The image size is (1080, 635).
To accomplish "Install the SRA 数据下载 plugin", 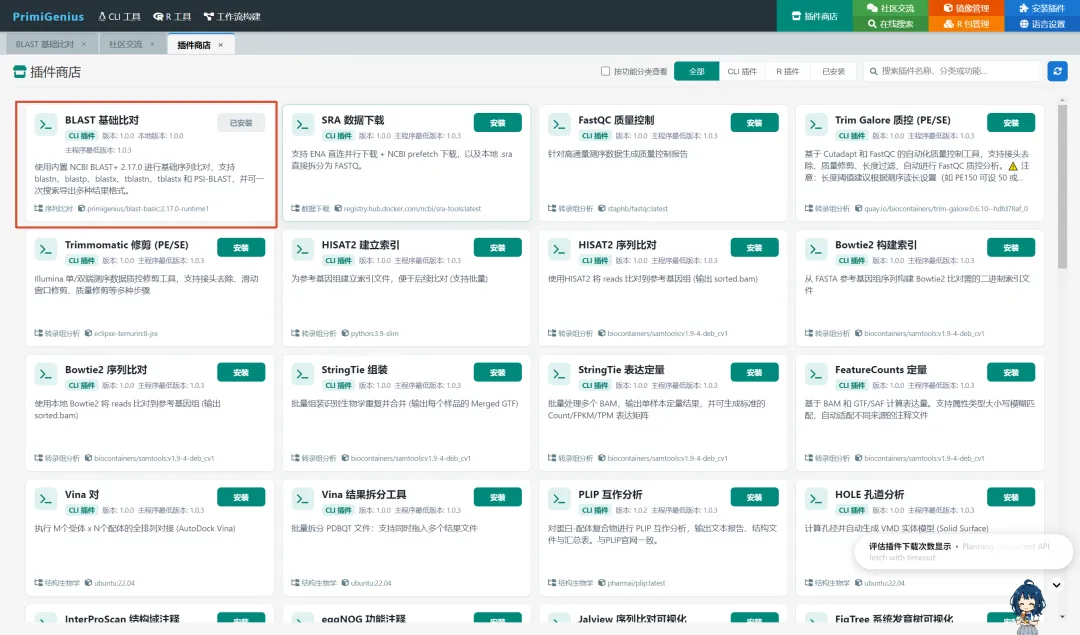I will [x=497, y=123].
